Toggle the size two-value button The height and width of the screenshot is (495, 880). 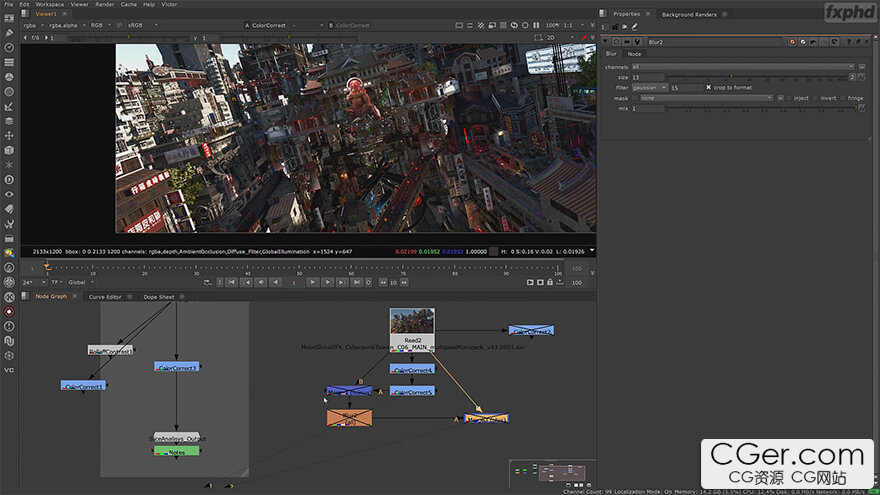click(852, 77)
